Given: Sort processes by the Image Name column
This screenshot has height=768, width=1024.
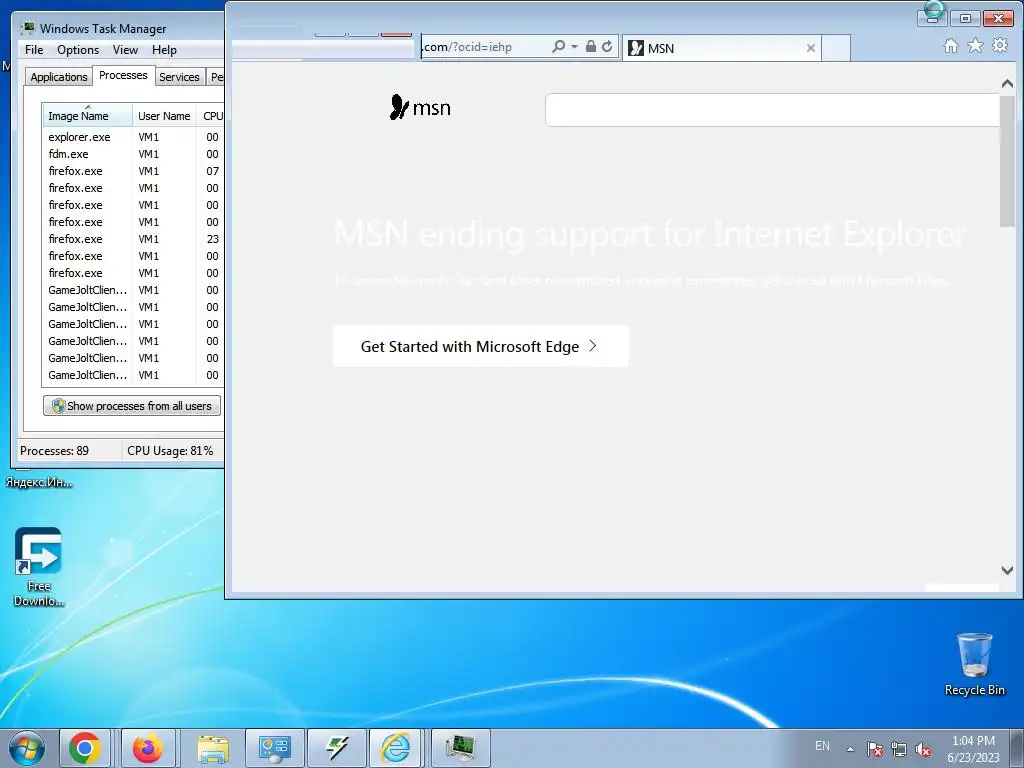Looking at the screenshot, I should [88, 116].
